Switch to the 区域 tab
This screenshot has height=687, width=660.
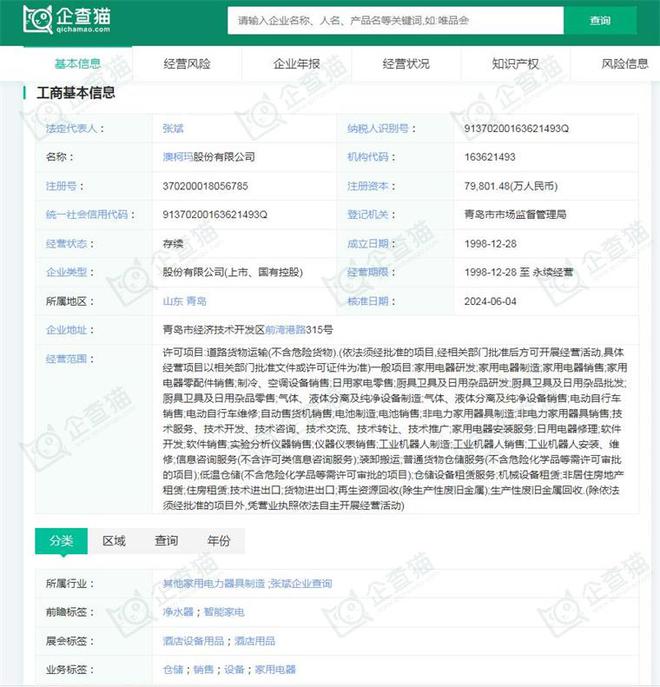(114, 541)
